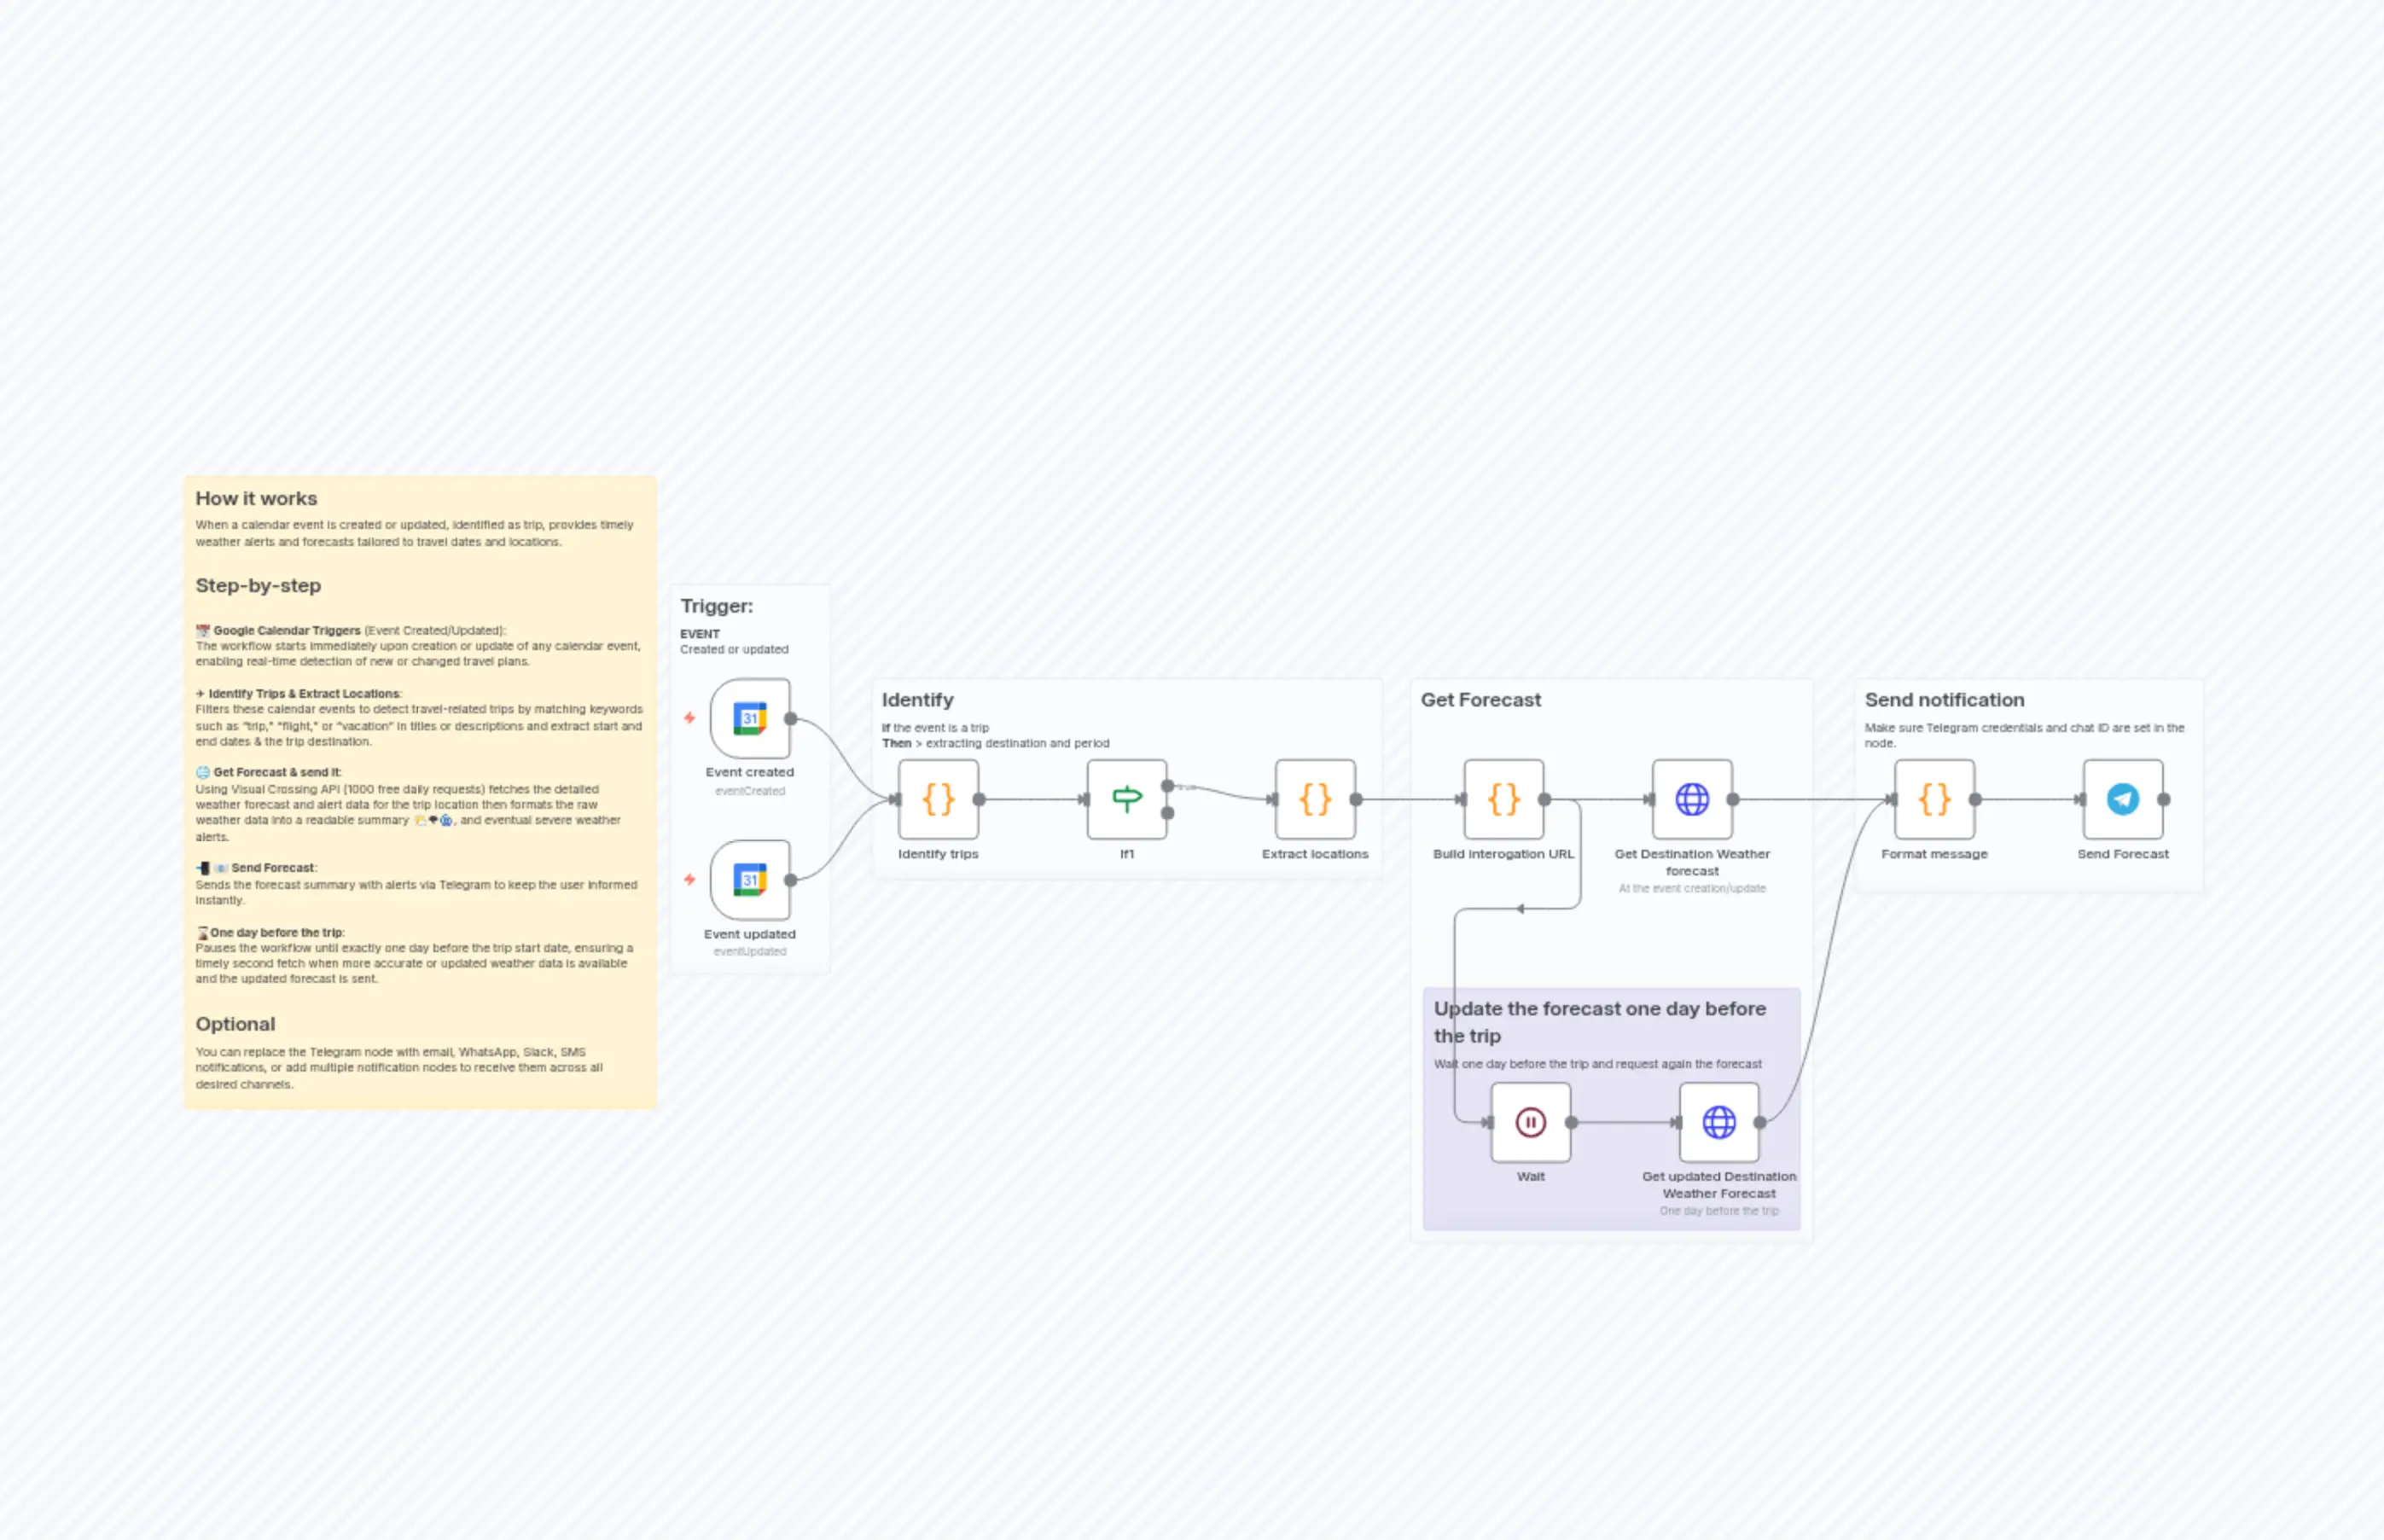Select the Event updated Google Calendar trigger icon
The image size is (2384, 1540).
[750, 880]
